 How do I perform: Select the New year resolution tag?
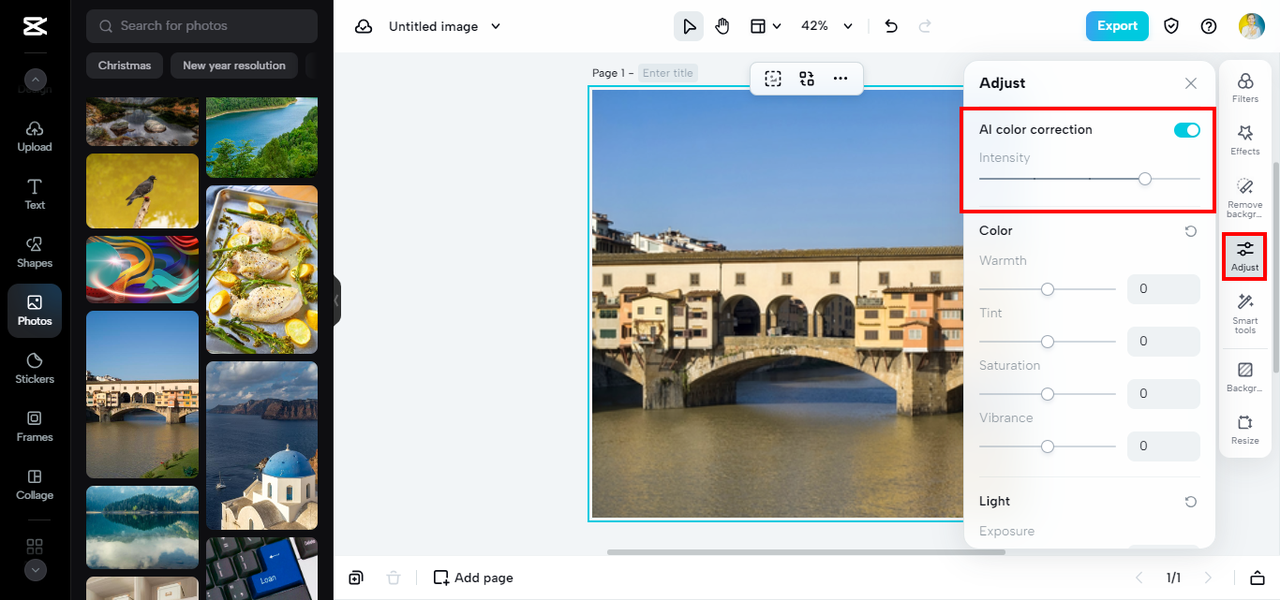click(234, 65)
